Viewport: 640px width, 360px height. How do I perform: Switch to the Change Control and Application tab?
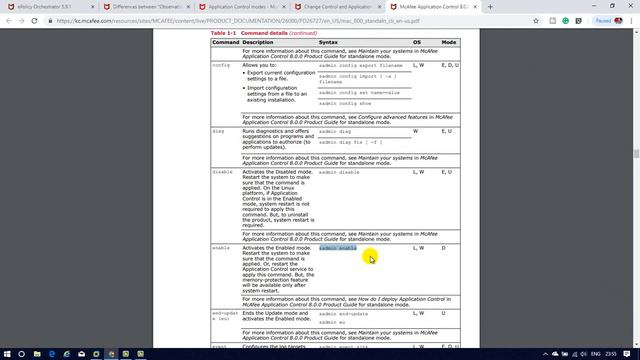tap(338, 7)
